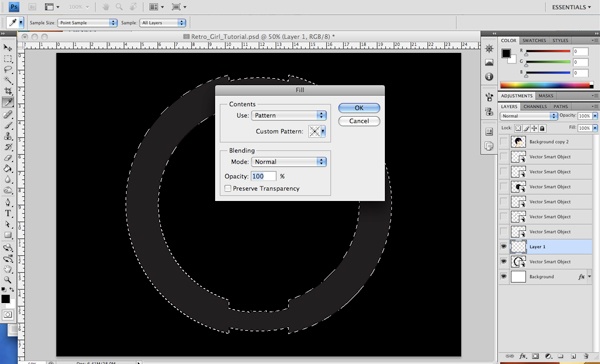This screenshot has width=600, height=364.
Task: Create a new layer icon
Action: coord(573,356)
